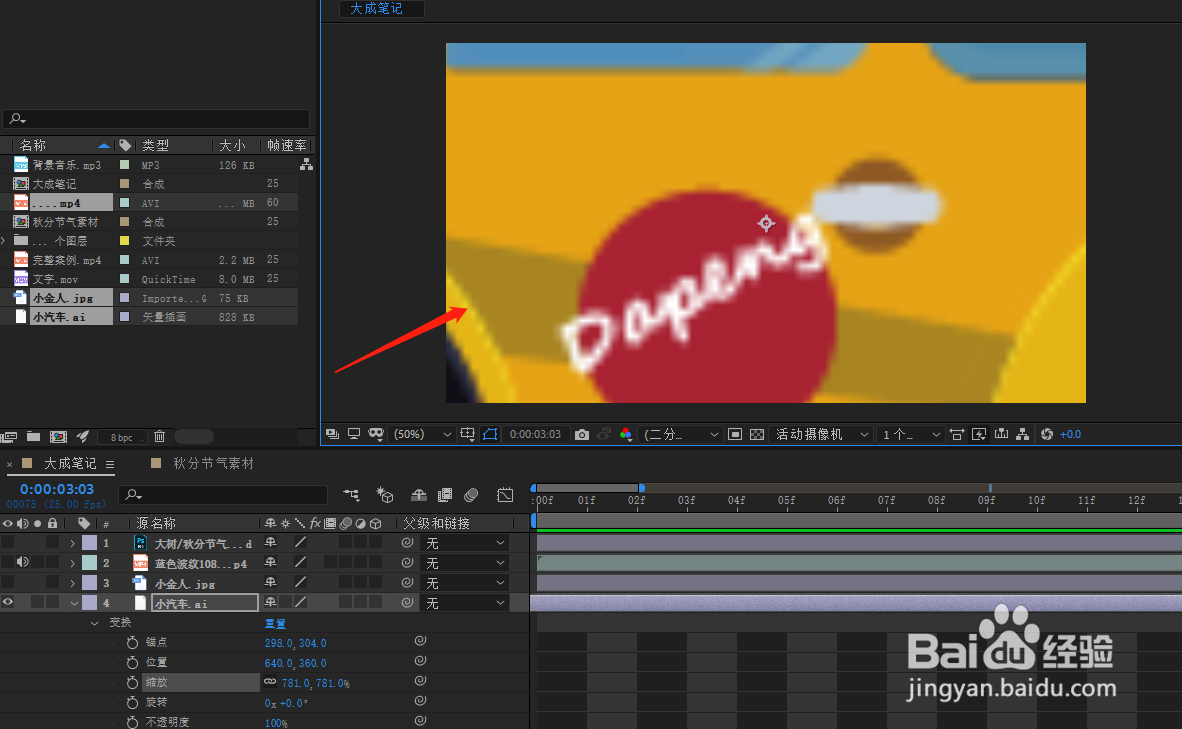Collapse layer 4 小汽车.ai properties
Image resolution: width=1182 pixels, height=729 pixels.
tap(74, 603)
